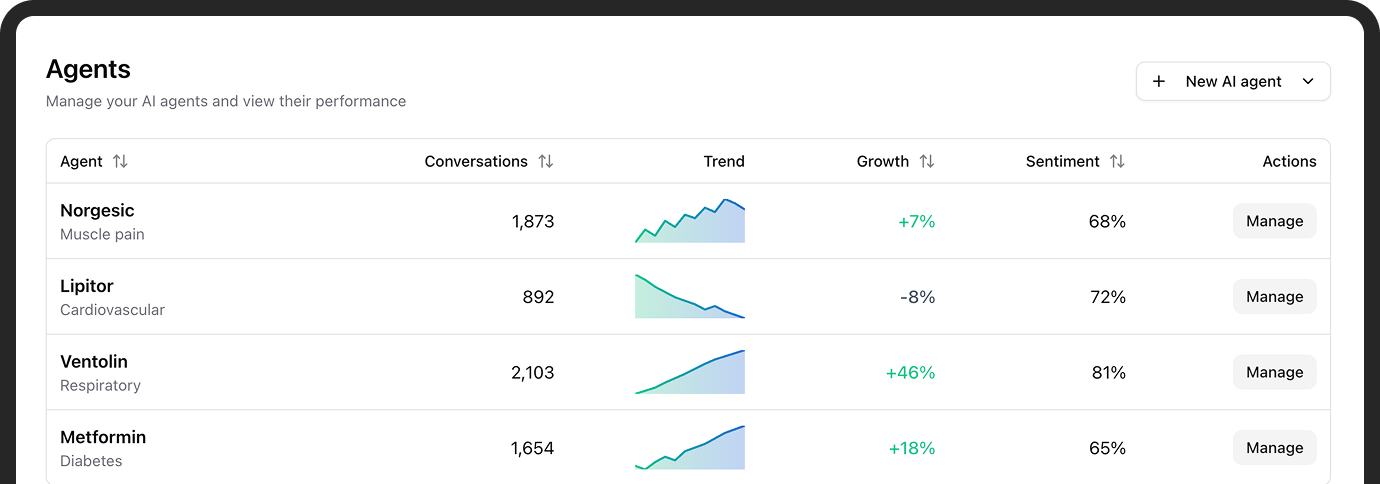1380x484 pixels.
Task: Click the Lipitor declining trend chart
Action: coord(690,297)
